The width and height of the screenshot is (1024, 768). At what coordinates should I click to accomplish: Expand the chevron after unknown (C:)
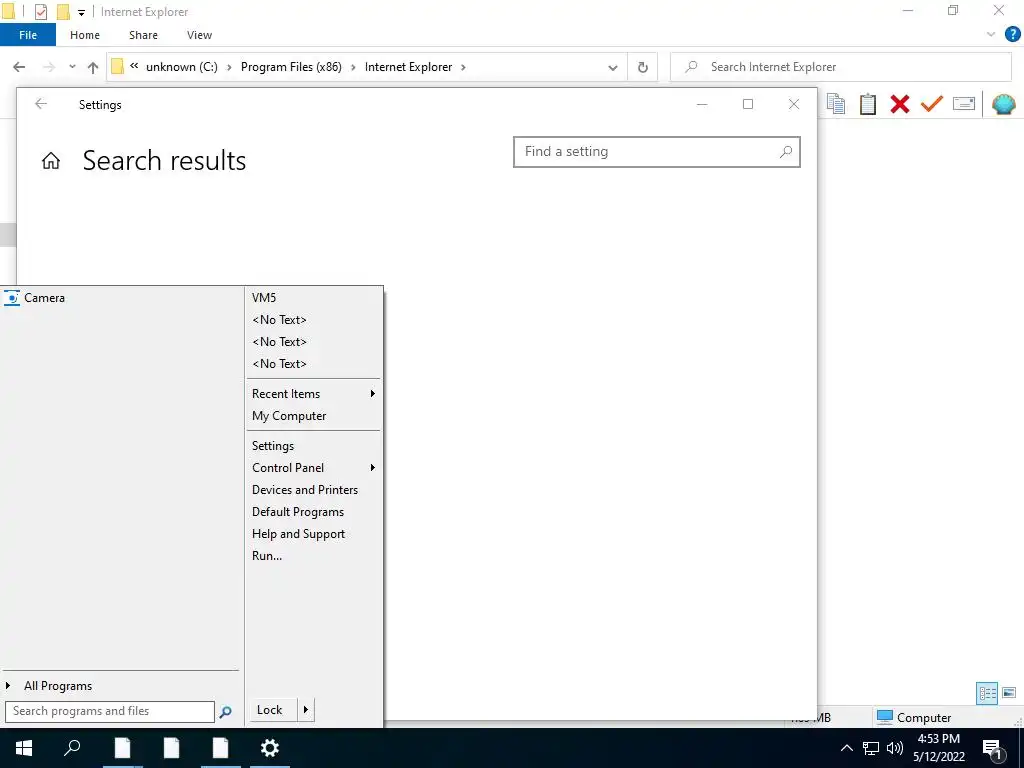pos(229,67)
